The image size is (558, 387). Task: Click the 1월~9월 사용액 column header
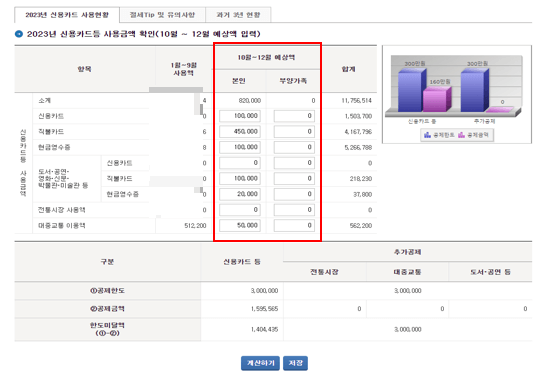[x=183, y=69]
